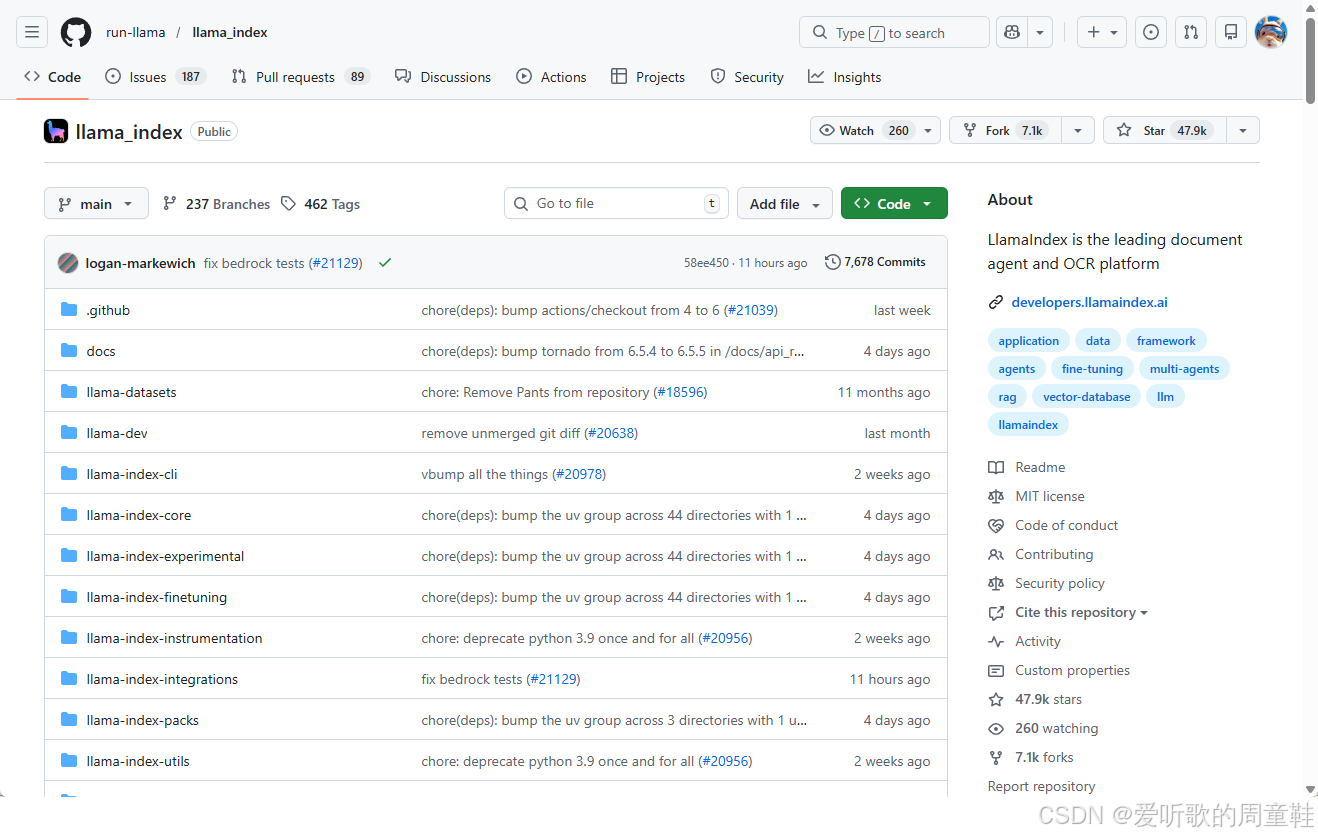Click the branch icon beside 237 Branches

170,204
